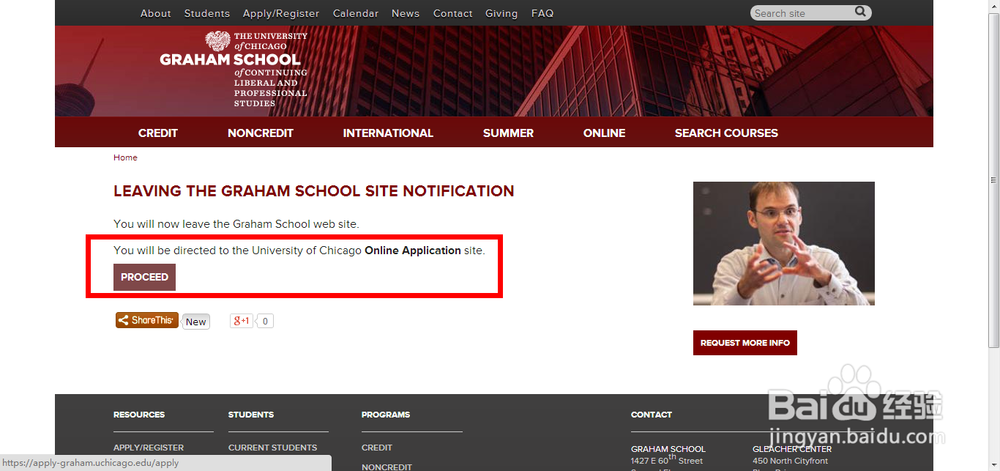
Task: Click the STUDENTS footer heading
Action: (251, 414)
